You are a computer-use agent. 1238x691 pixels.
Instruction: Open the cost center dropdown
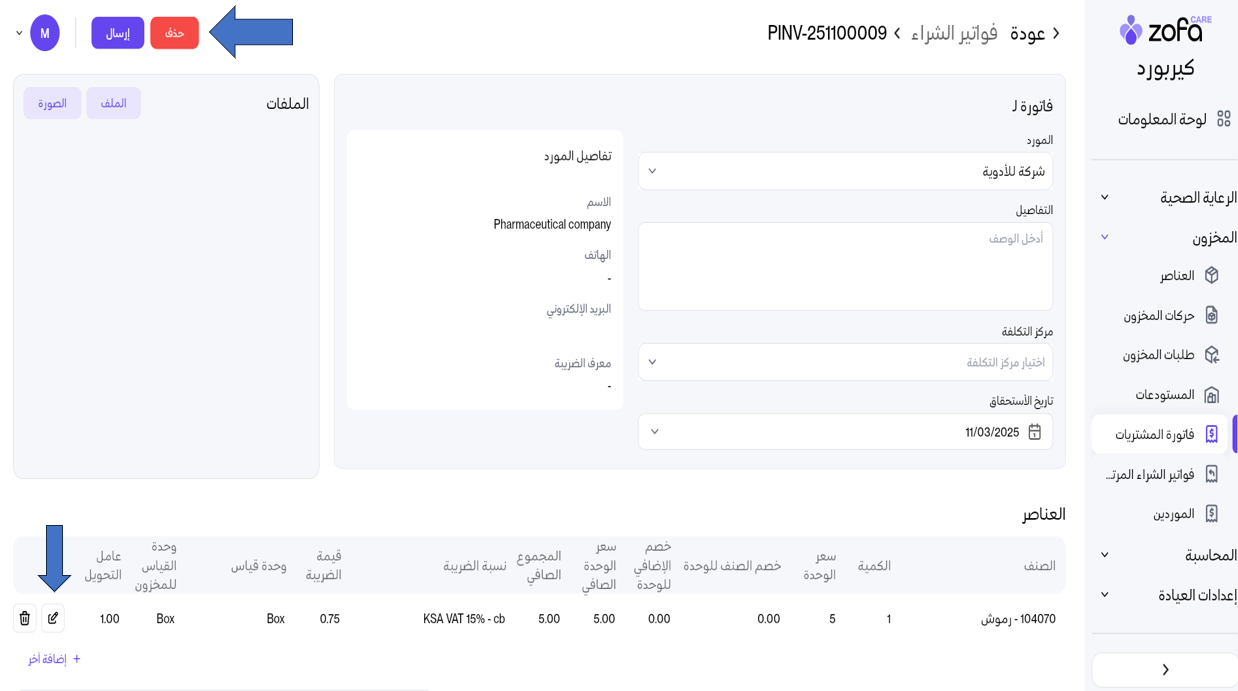click(845, 362)
